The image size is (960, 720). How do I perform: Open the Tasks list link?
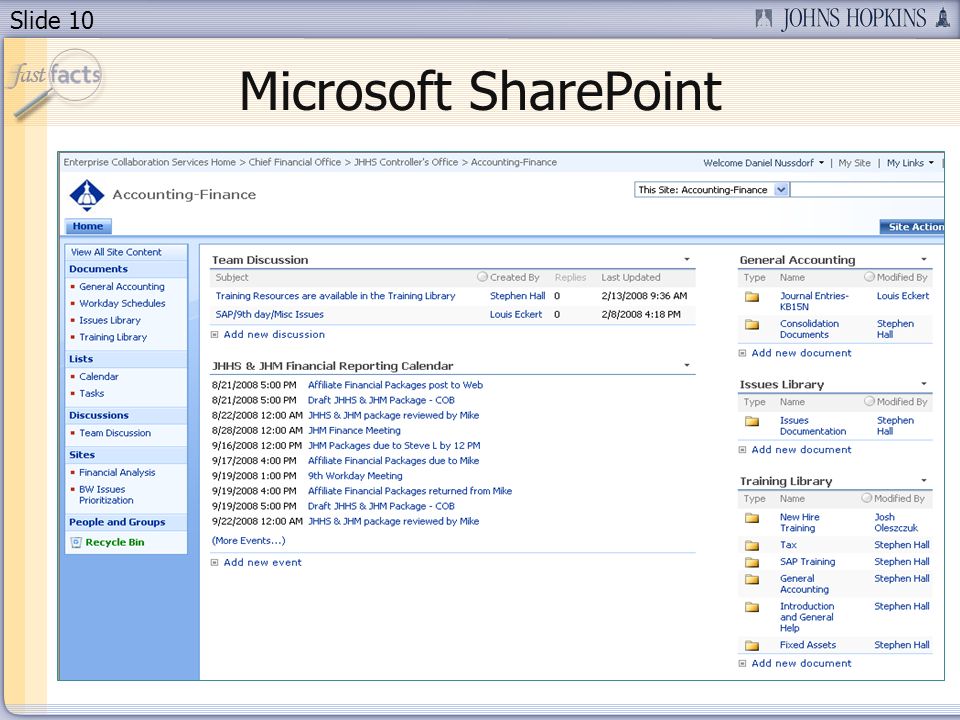92,394
